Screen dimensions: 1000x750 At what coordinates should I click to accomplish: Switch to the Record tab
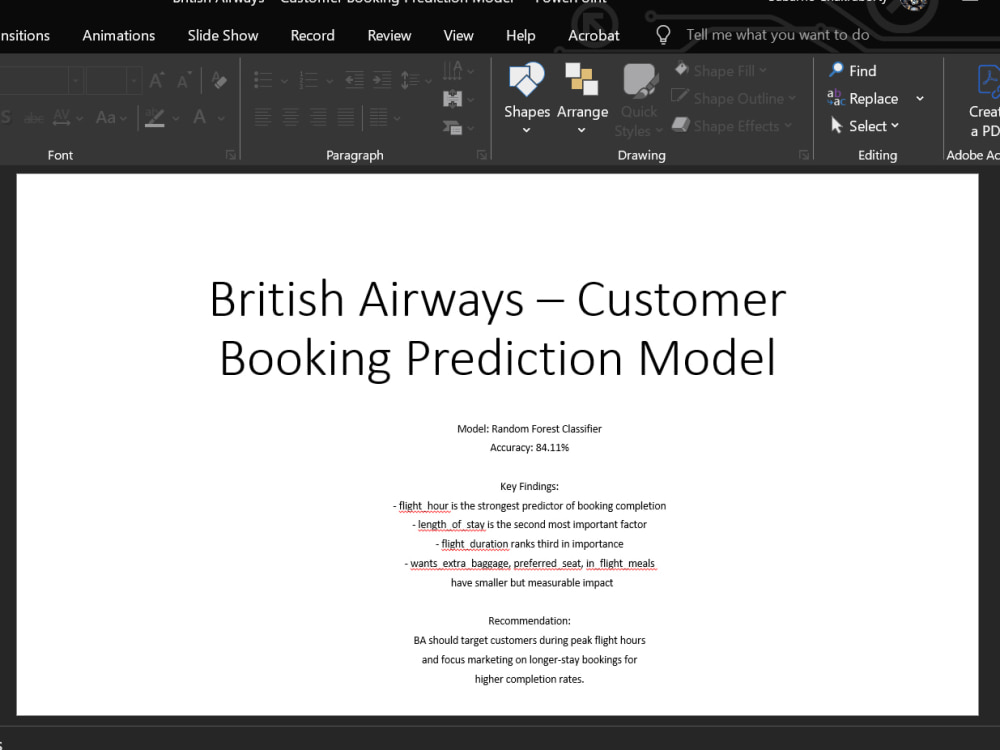[x=312, y=36]
